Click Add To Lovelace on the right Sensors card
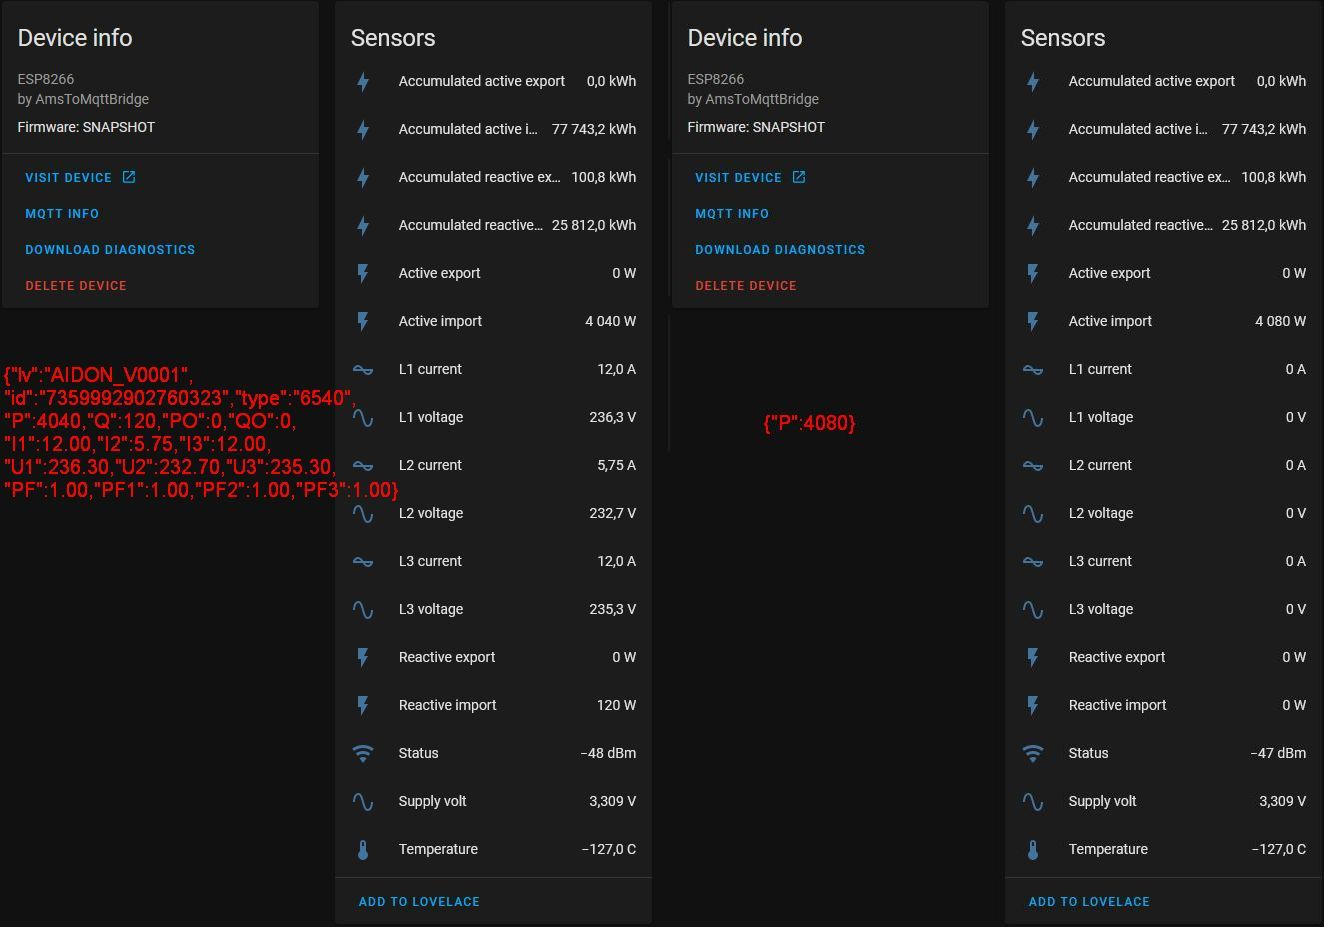 pos(1088,901)
